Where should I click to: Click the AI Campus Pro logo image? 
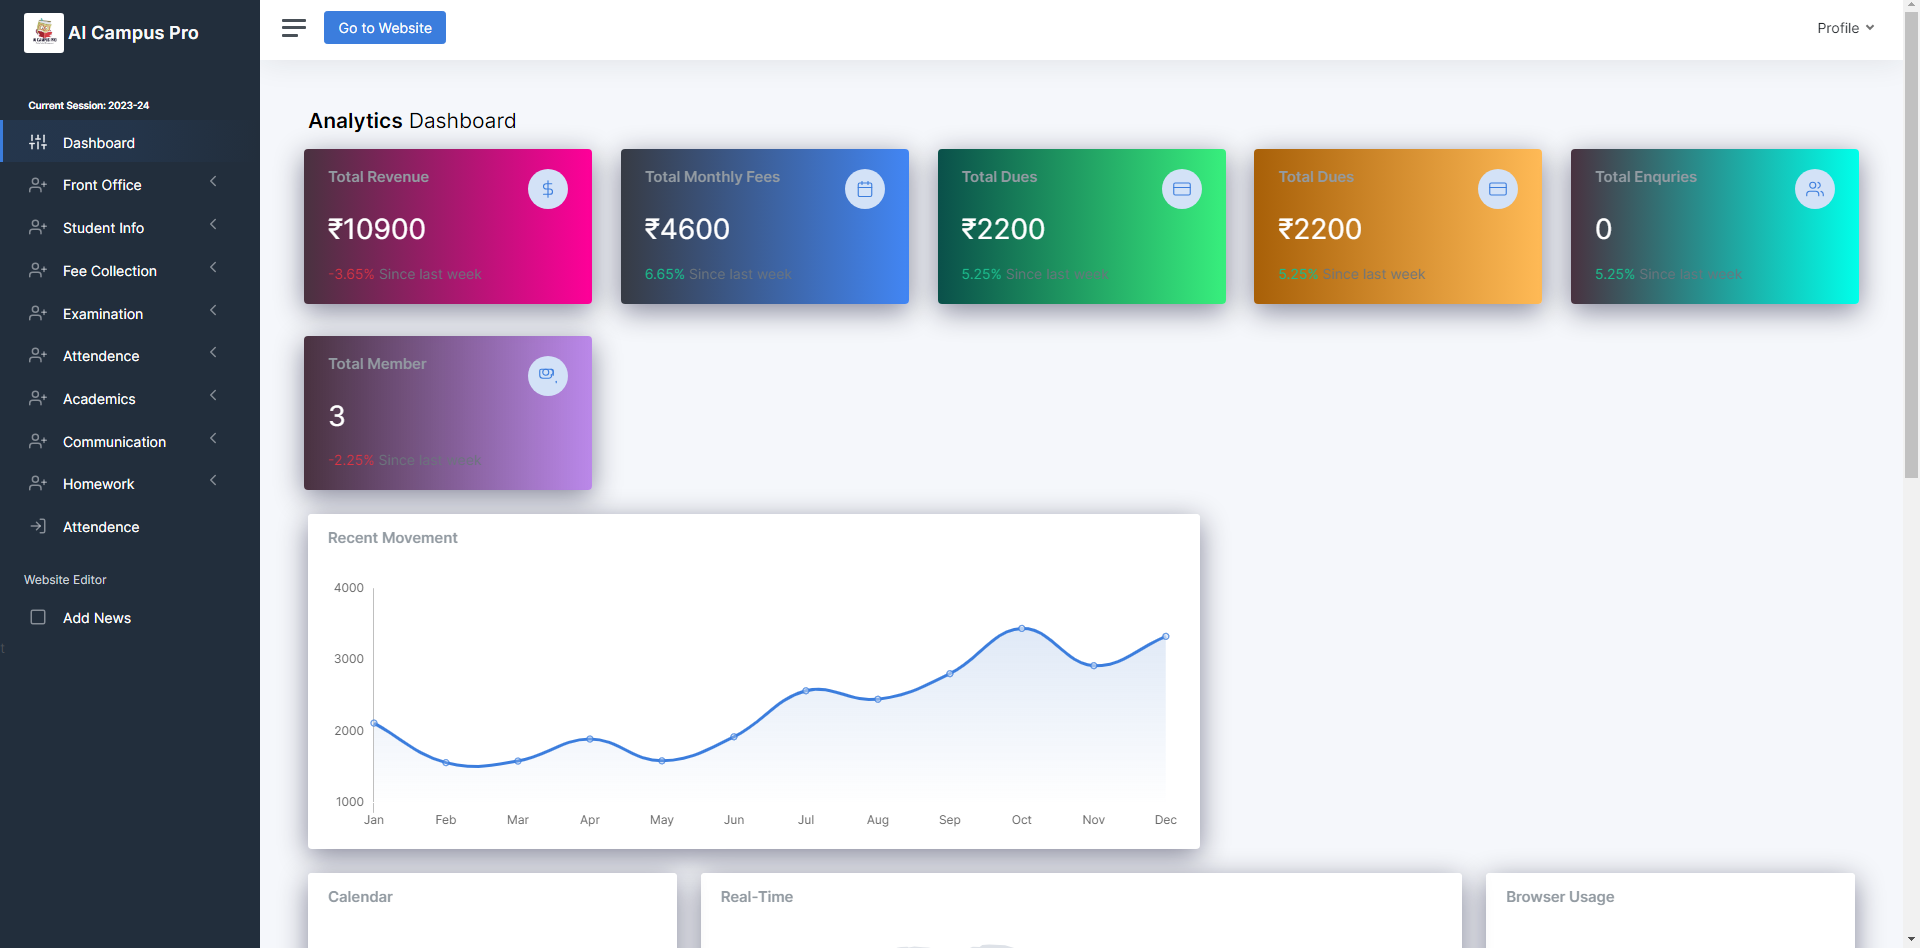(44, 33)
